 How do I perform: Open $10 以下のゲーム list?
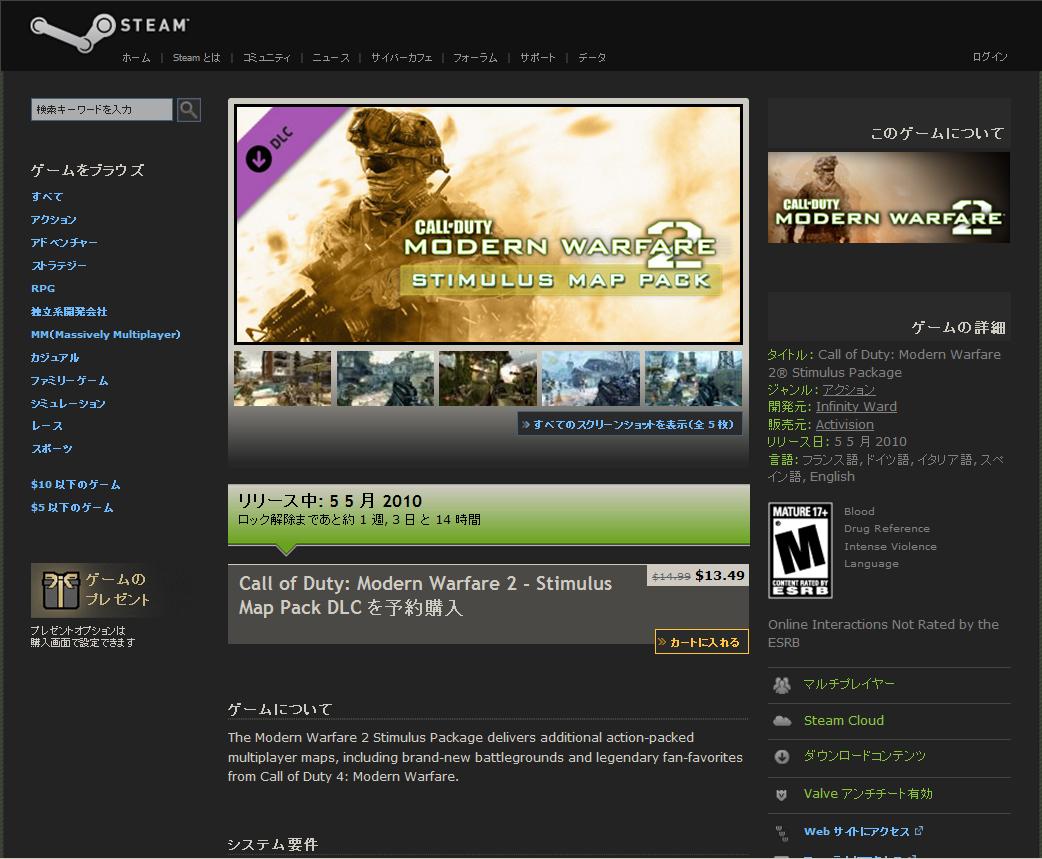[x=76, y=484]
